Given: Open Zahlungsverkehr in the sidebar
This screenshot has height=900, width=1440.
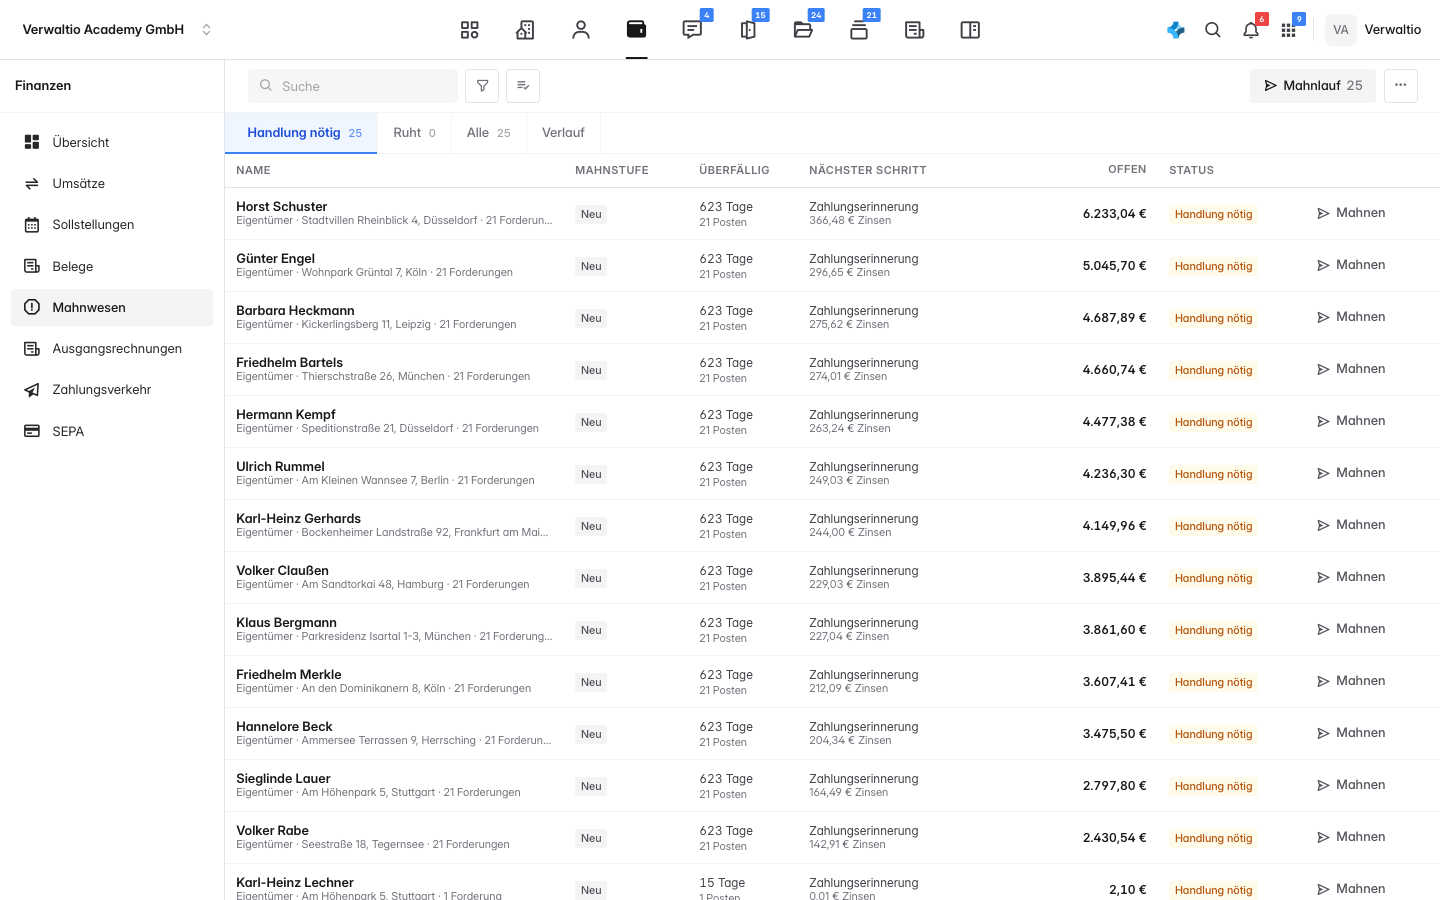Looking at the screenshot, I should (x=112, y=390).
